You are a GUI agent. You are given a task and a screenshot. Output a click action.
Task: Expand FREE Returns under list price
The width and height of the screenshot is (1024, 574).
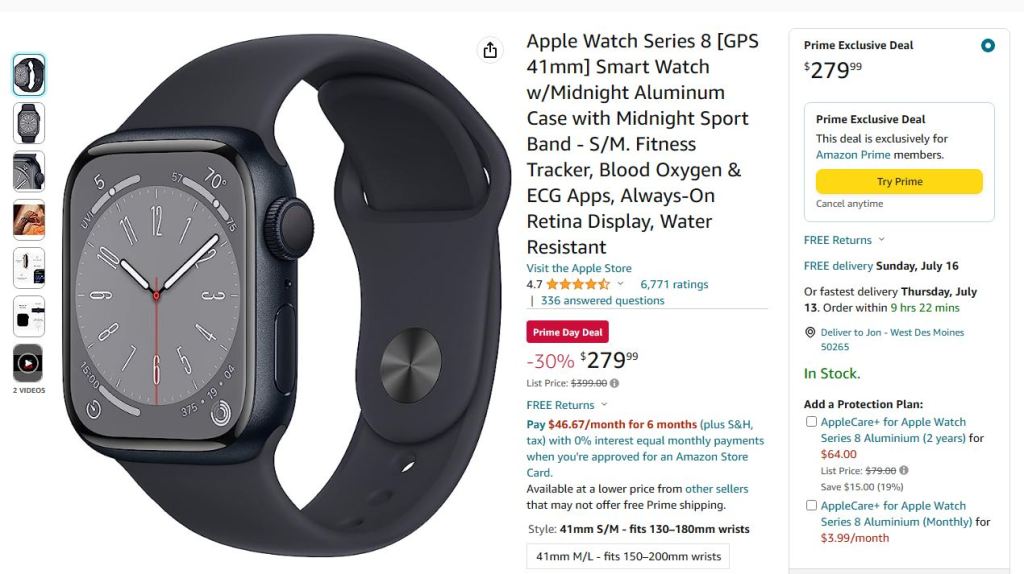pyautogui.click(x=567, y=405)
